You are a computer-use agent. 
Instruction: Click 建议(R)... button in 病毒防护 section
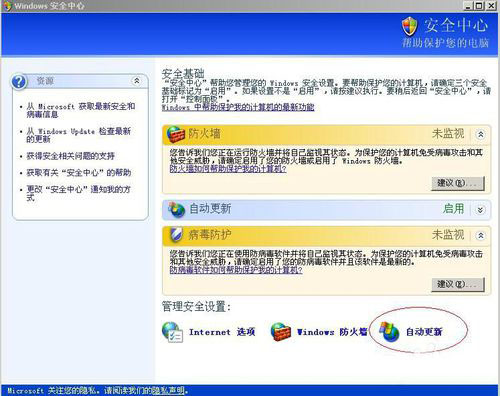coord(458,285)
